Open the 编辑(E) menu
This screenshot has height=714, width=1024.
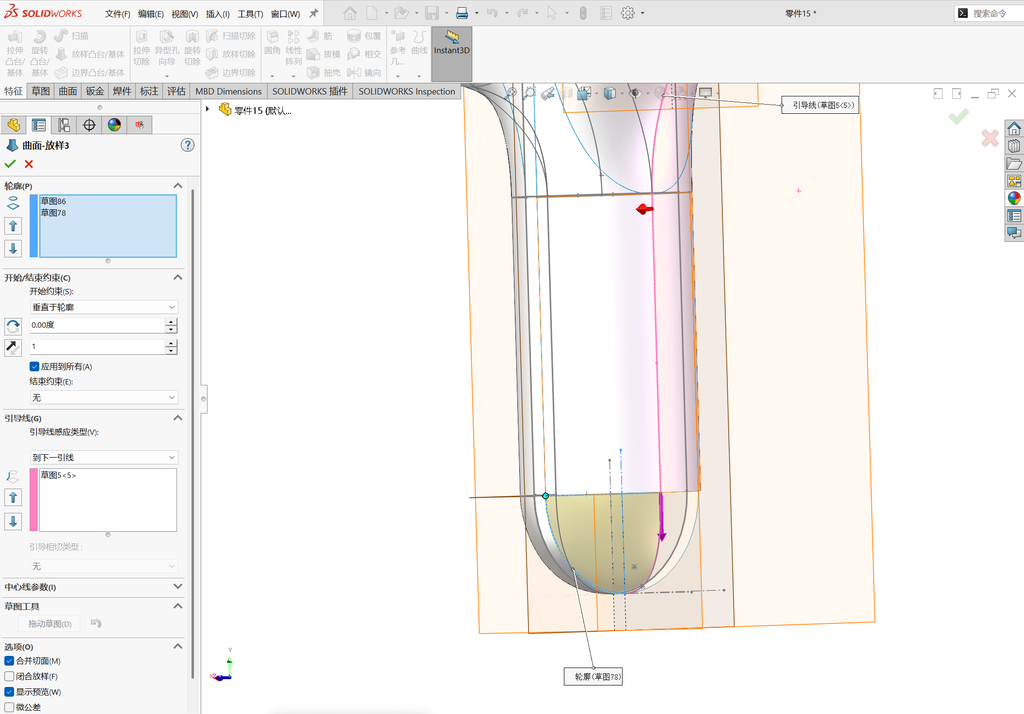151,14
